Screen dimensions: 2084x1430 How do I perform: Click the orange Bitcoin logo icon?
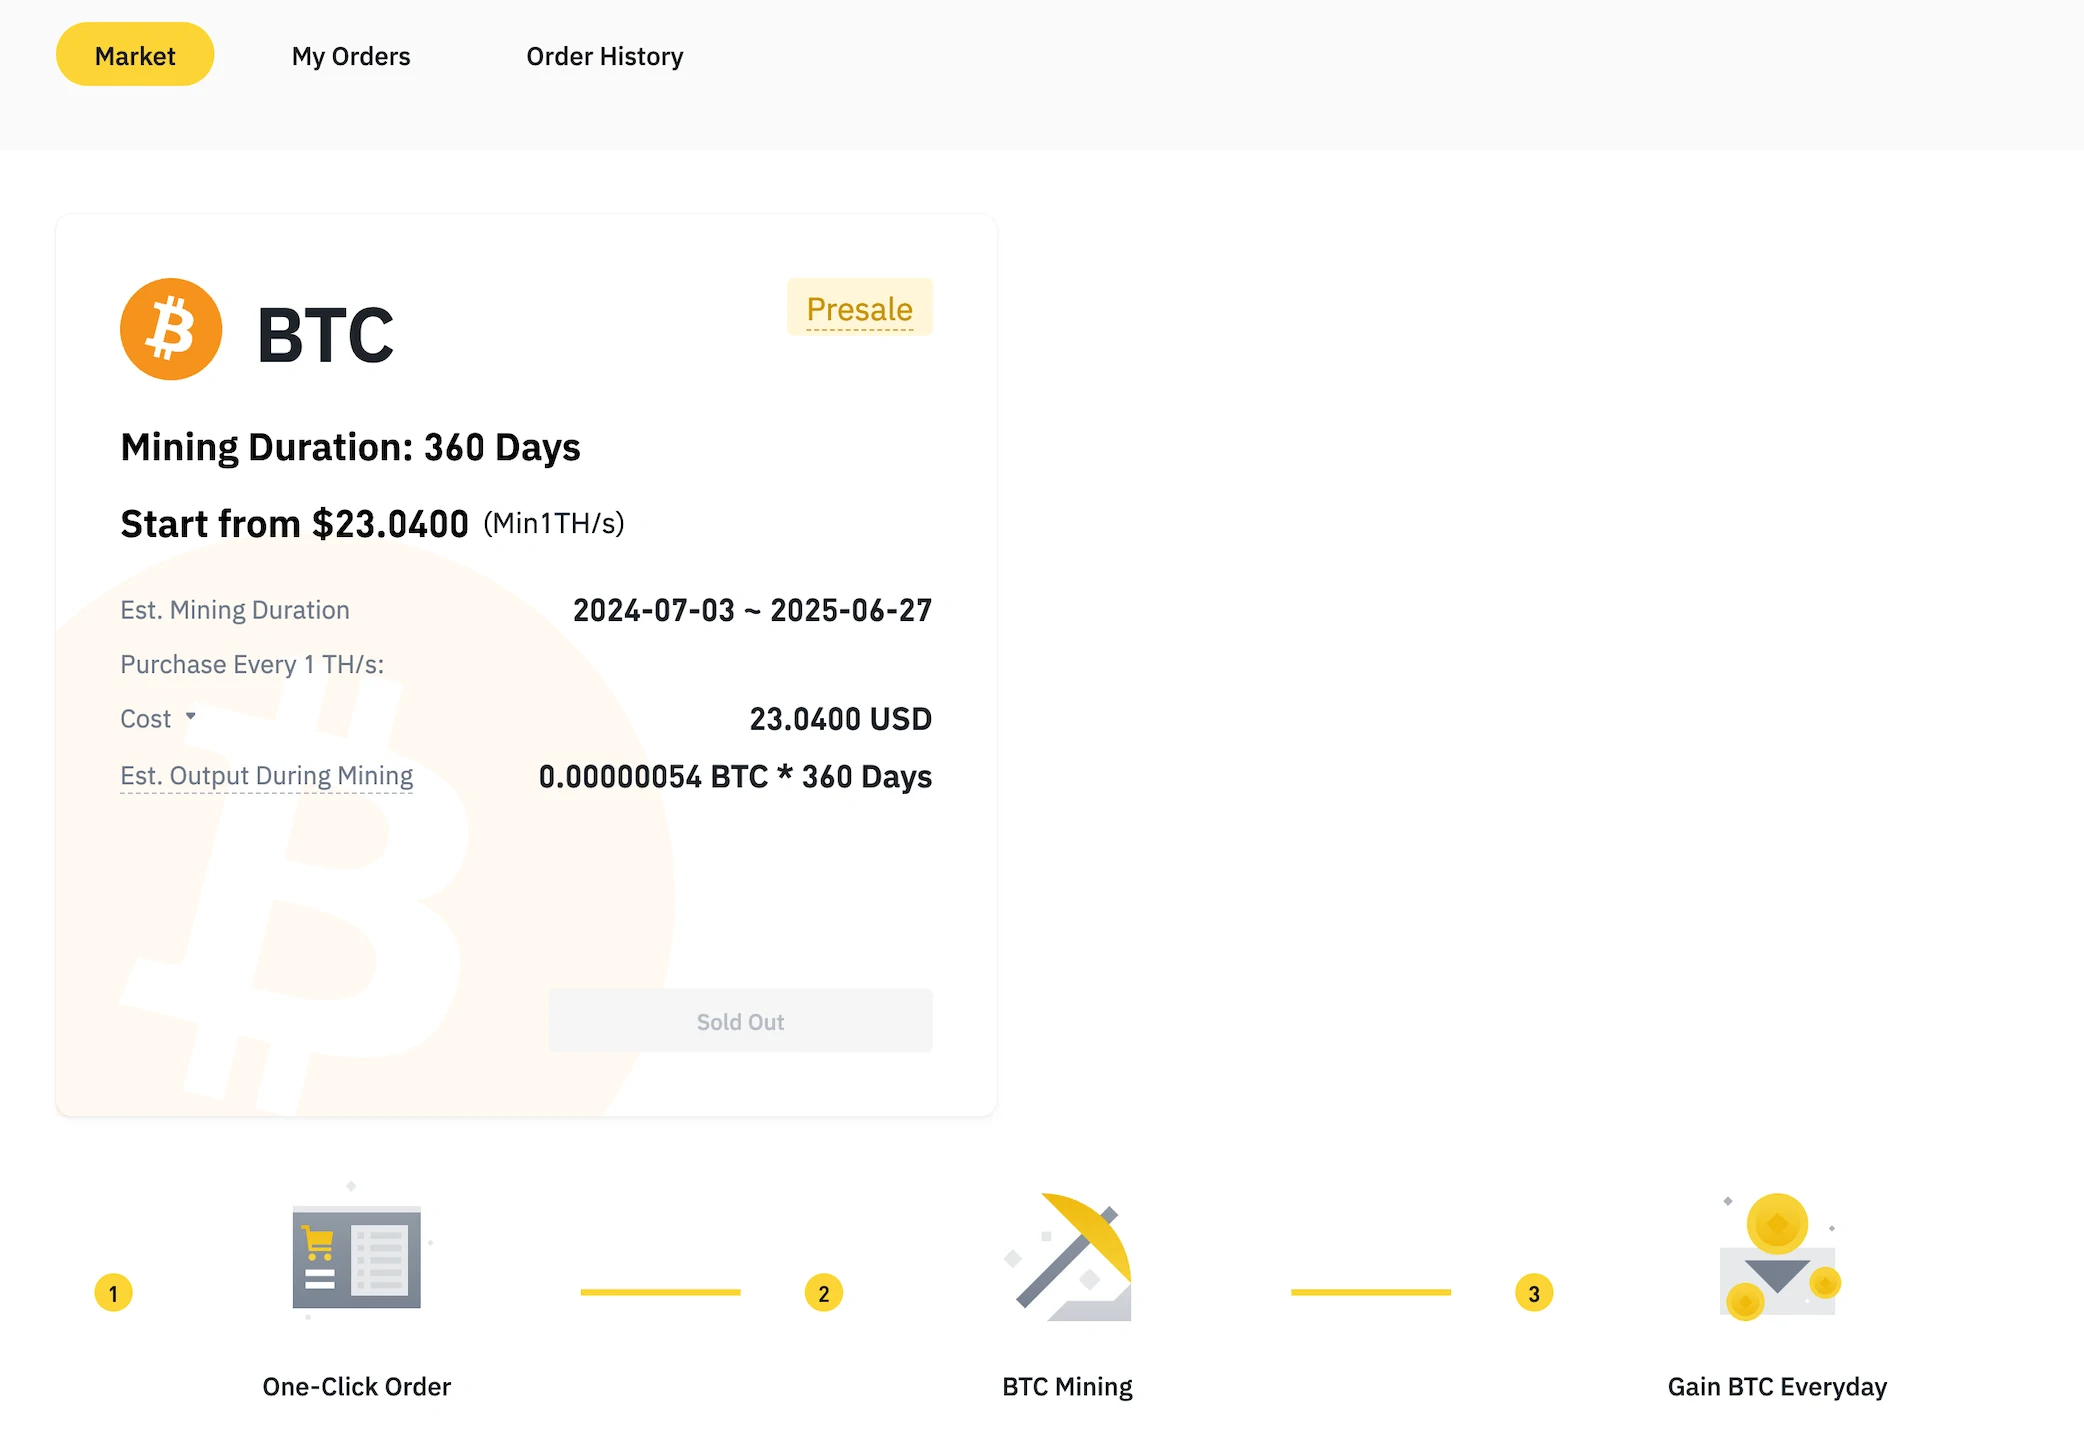click(171, 329)
